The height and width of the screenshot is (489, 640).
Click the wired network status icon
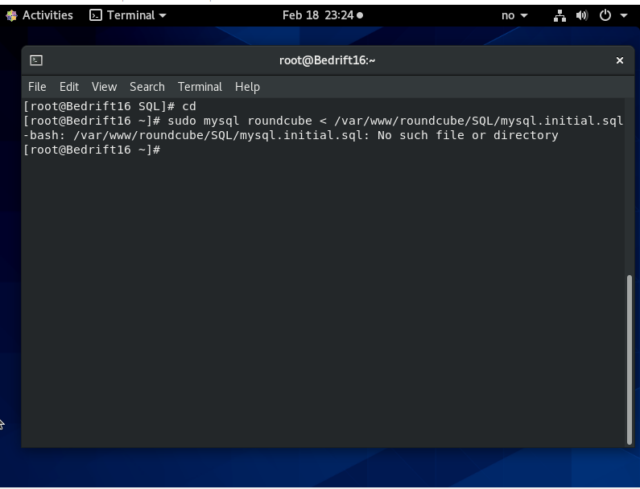575,15
